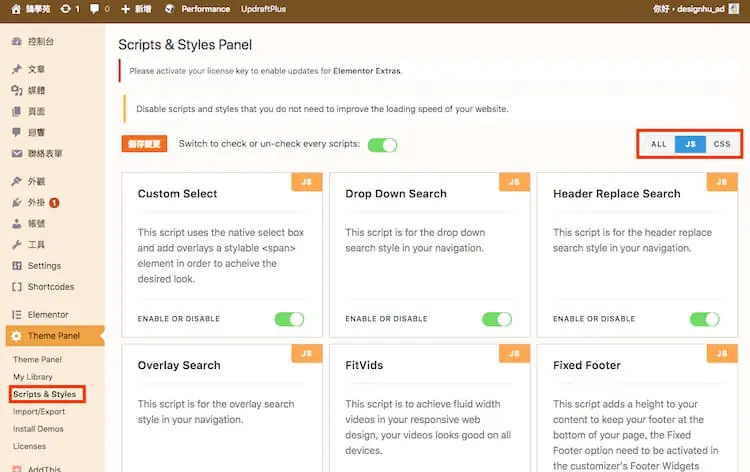750x472 pixels.
Task: Click the plus icon to add new content
Action: click(125, 9)
